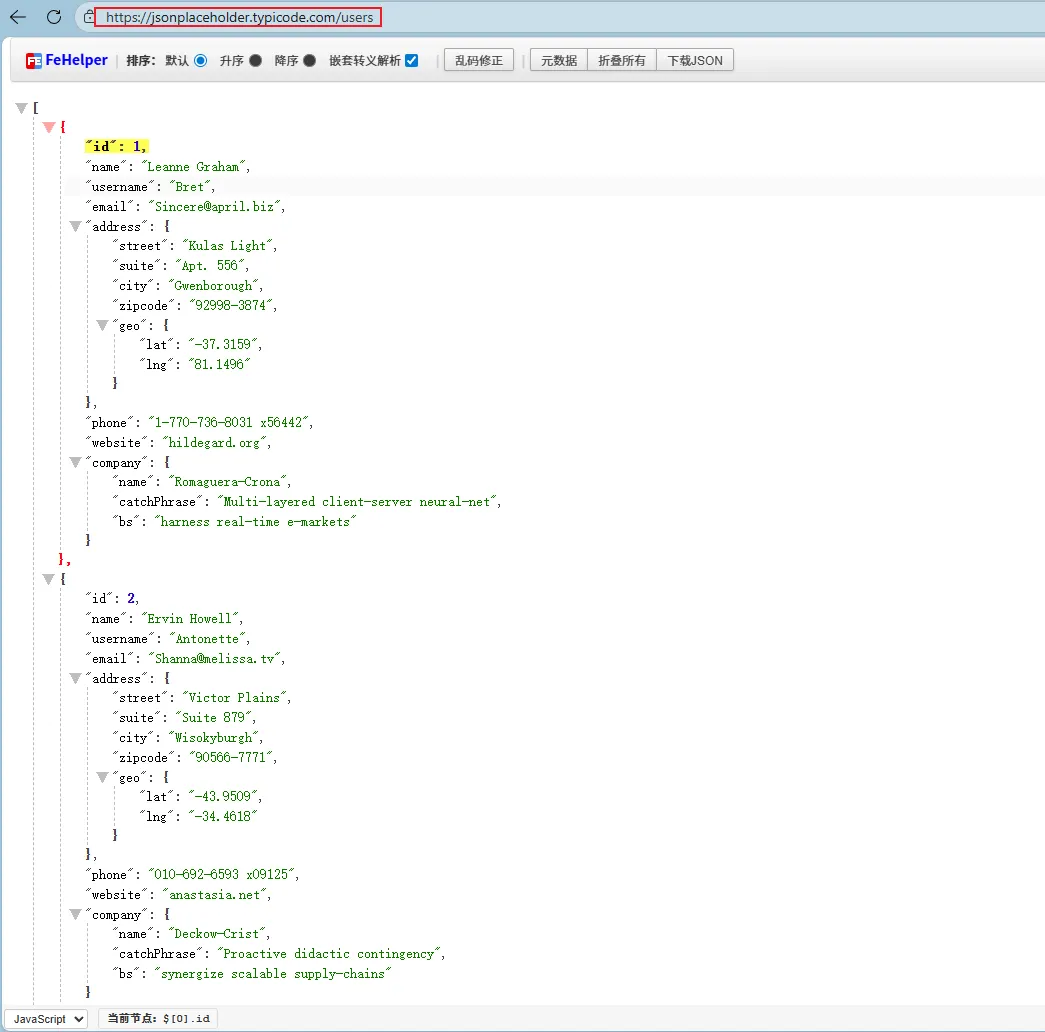The height and width of the screenshot is (1032, 1045).
Task: Toggle the 嵌套转义解析 checkbox
Action: (412, 60)
